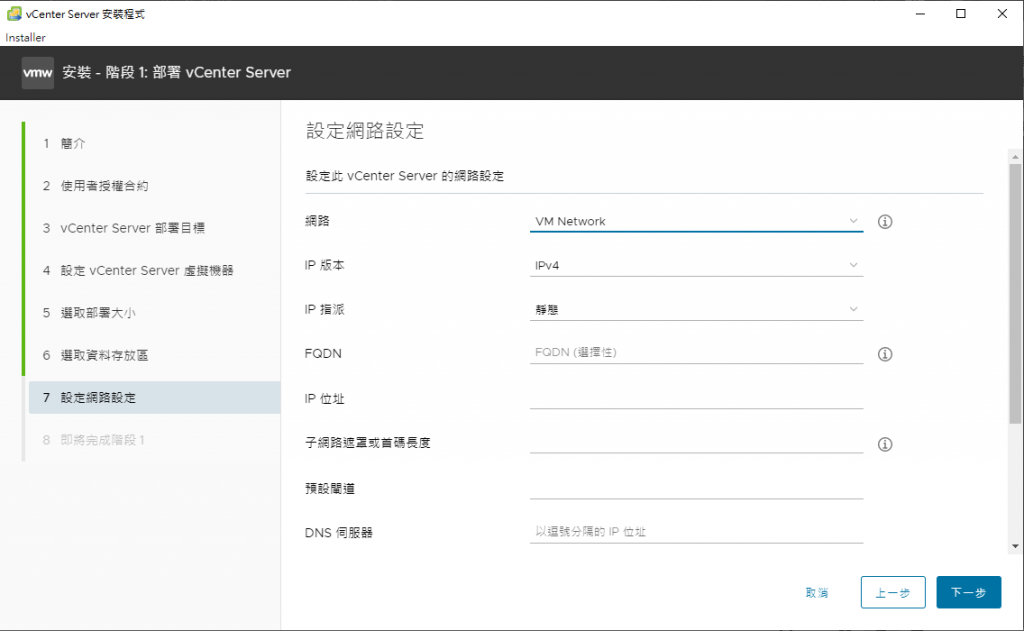Click vCenter Server installer title bar icon
Screen dimensions: 1024x631
click(14, 14)
